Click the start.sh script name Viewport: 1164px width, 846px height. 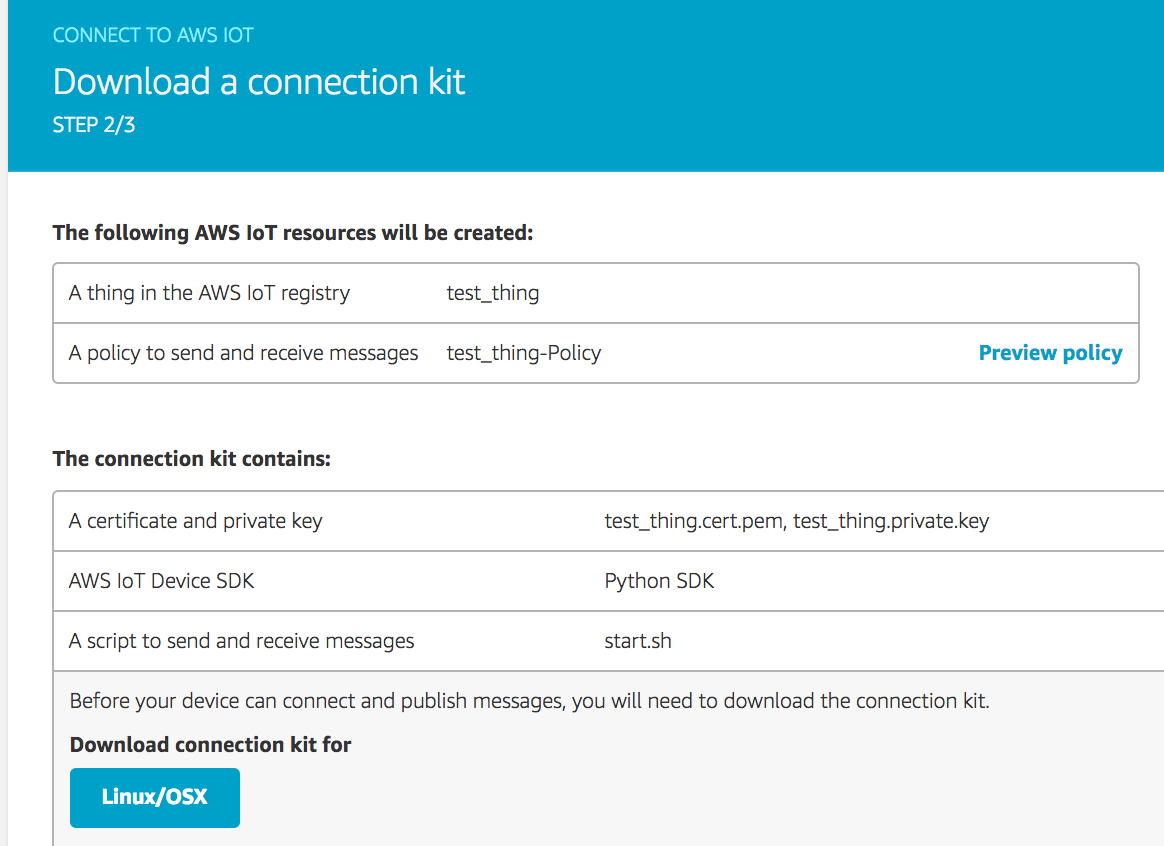pyautogui.click(x=638, y=641)
